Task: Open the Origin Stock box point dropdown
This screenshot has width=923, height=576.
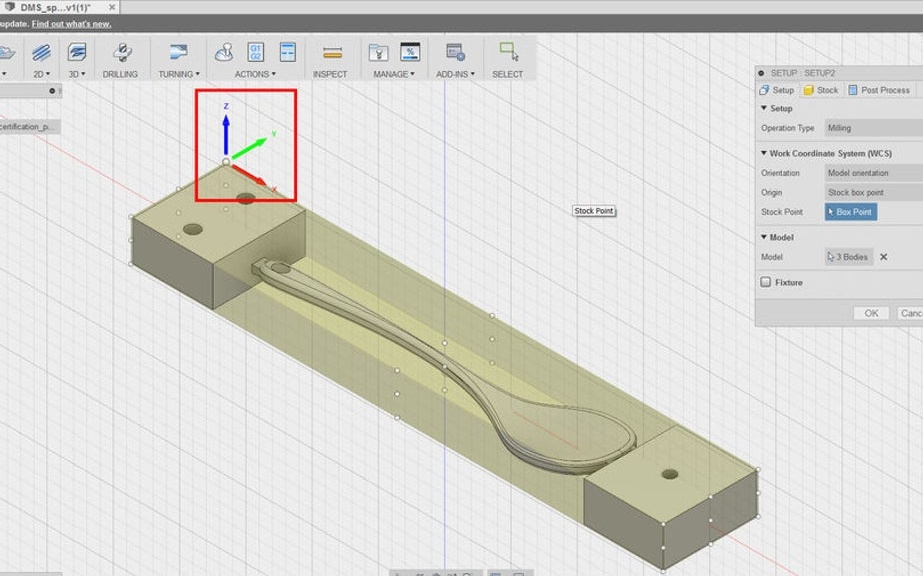Action: pos(872,192)
